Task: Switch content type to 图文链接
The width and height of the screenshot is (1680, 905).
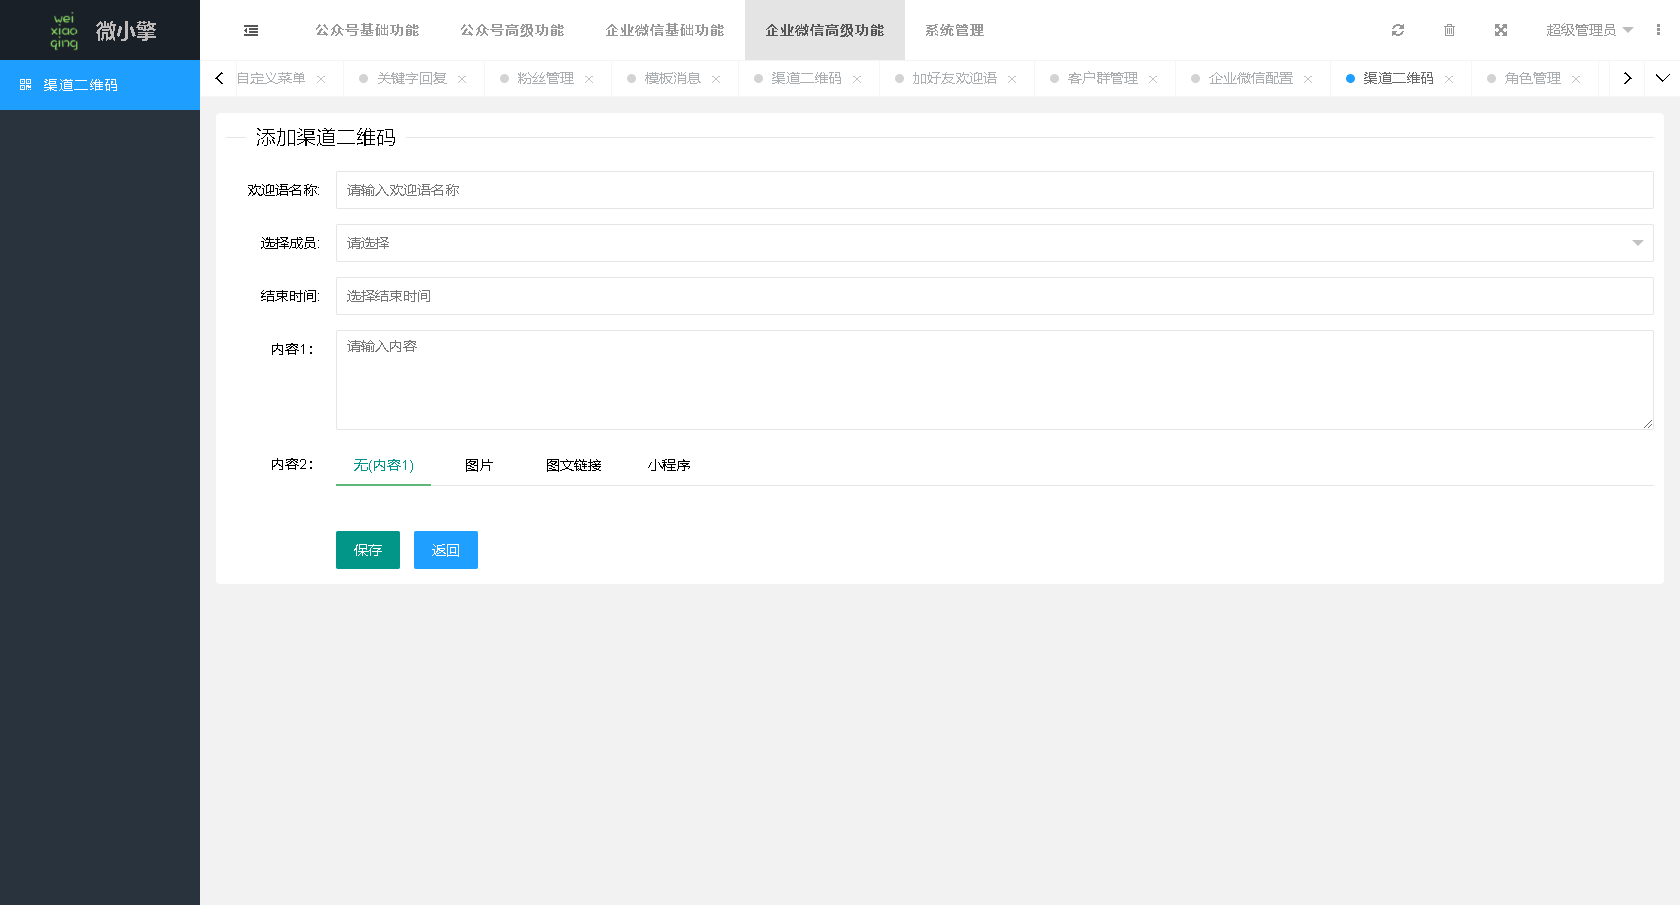Action: pyautogui.click(x=573, y=465)
